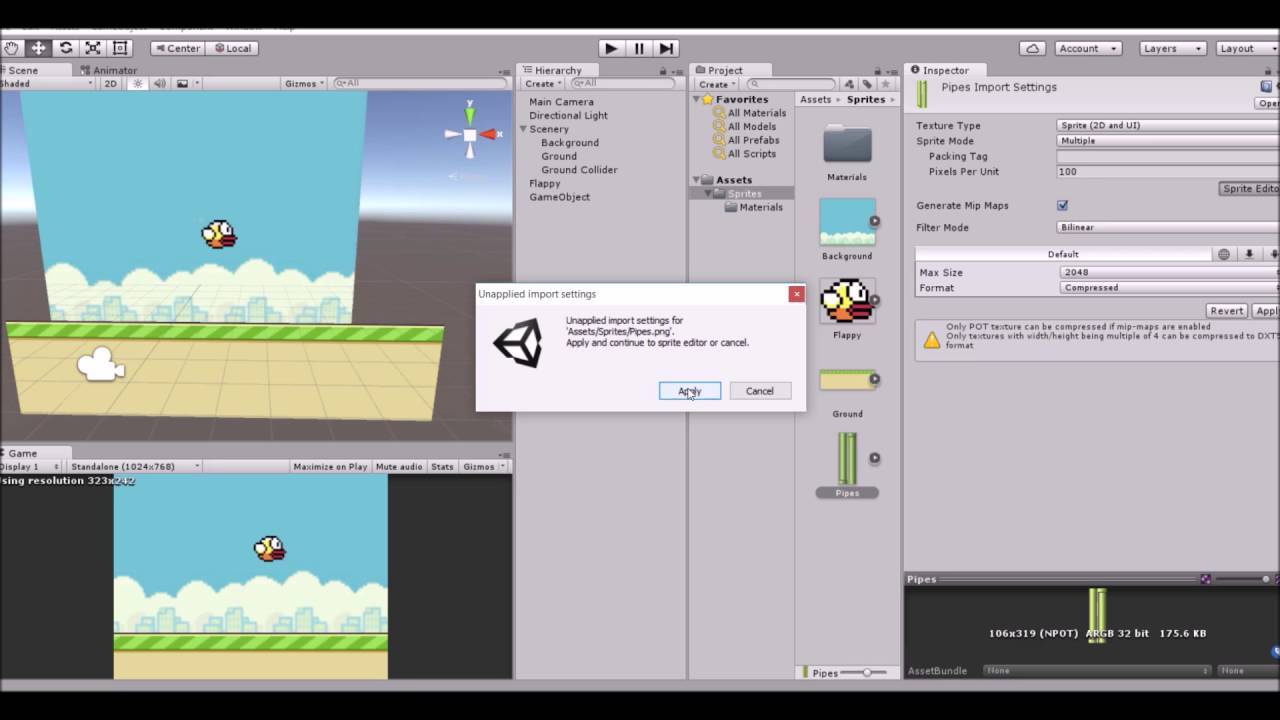Cancel the Unapplied import settings dialog
Image resolution: width=1280 pixels, height=720 pixels.
click(759, 391)
